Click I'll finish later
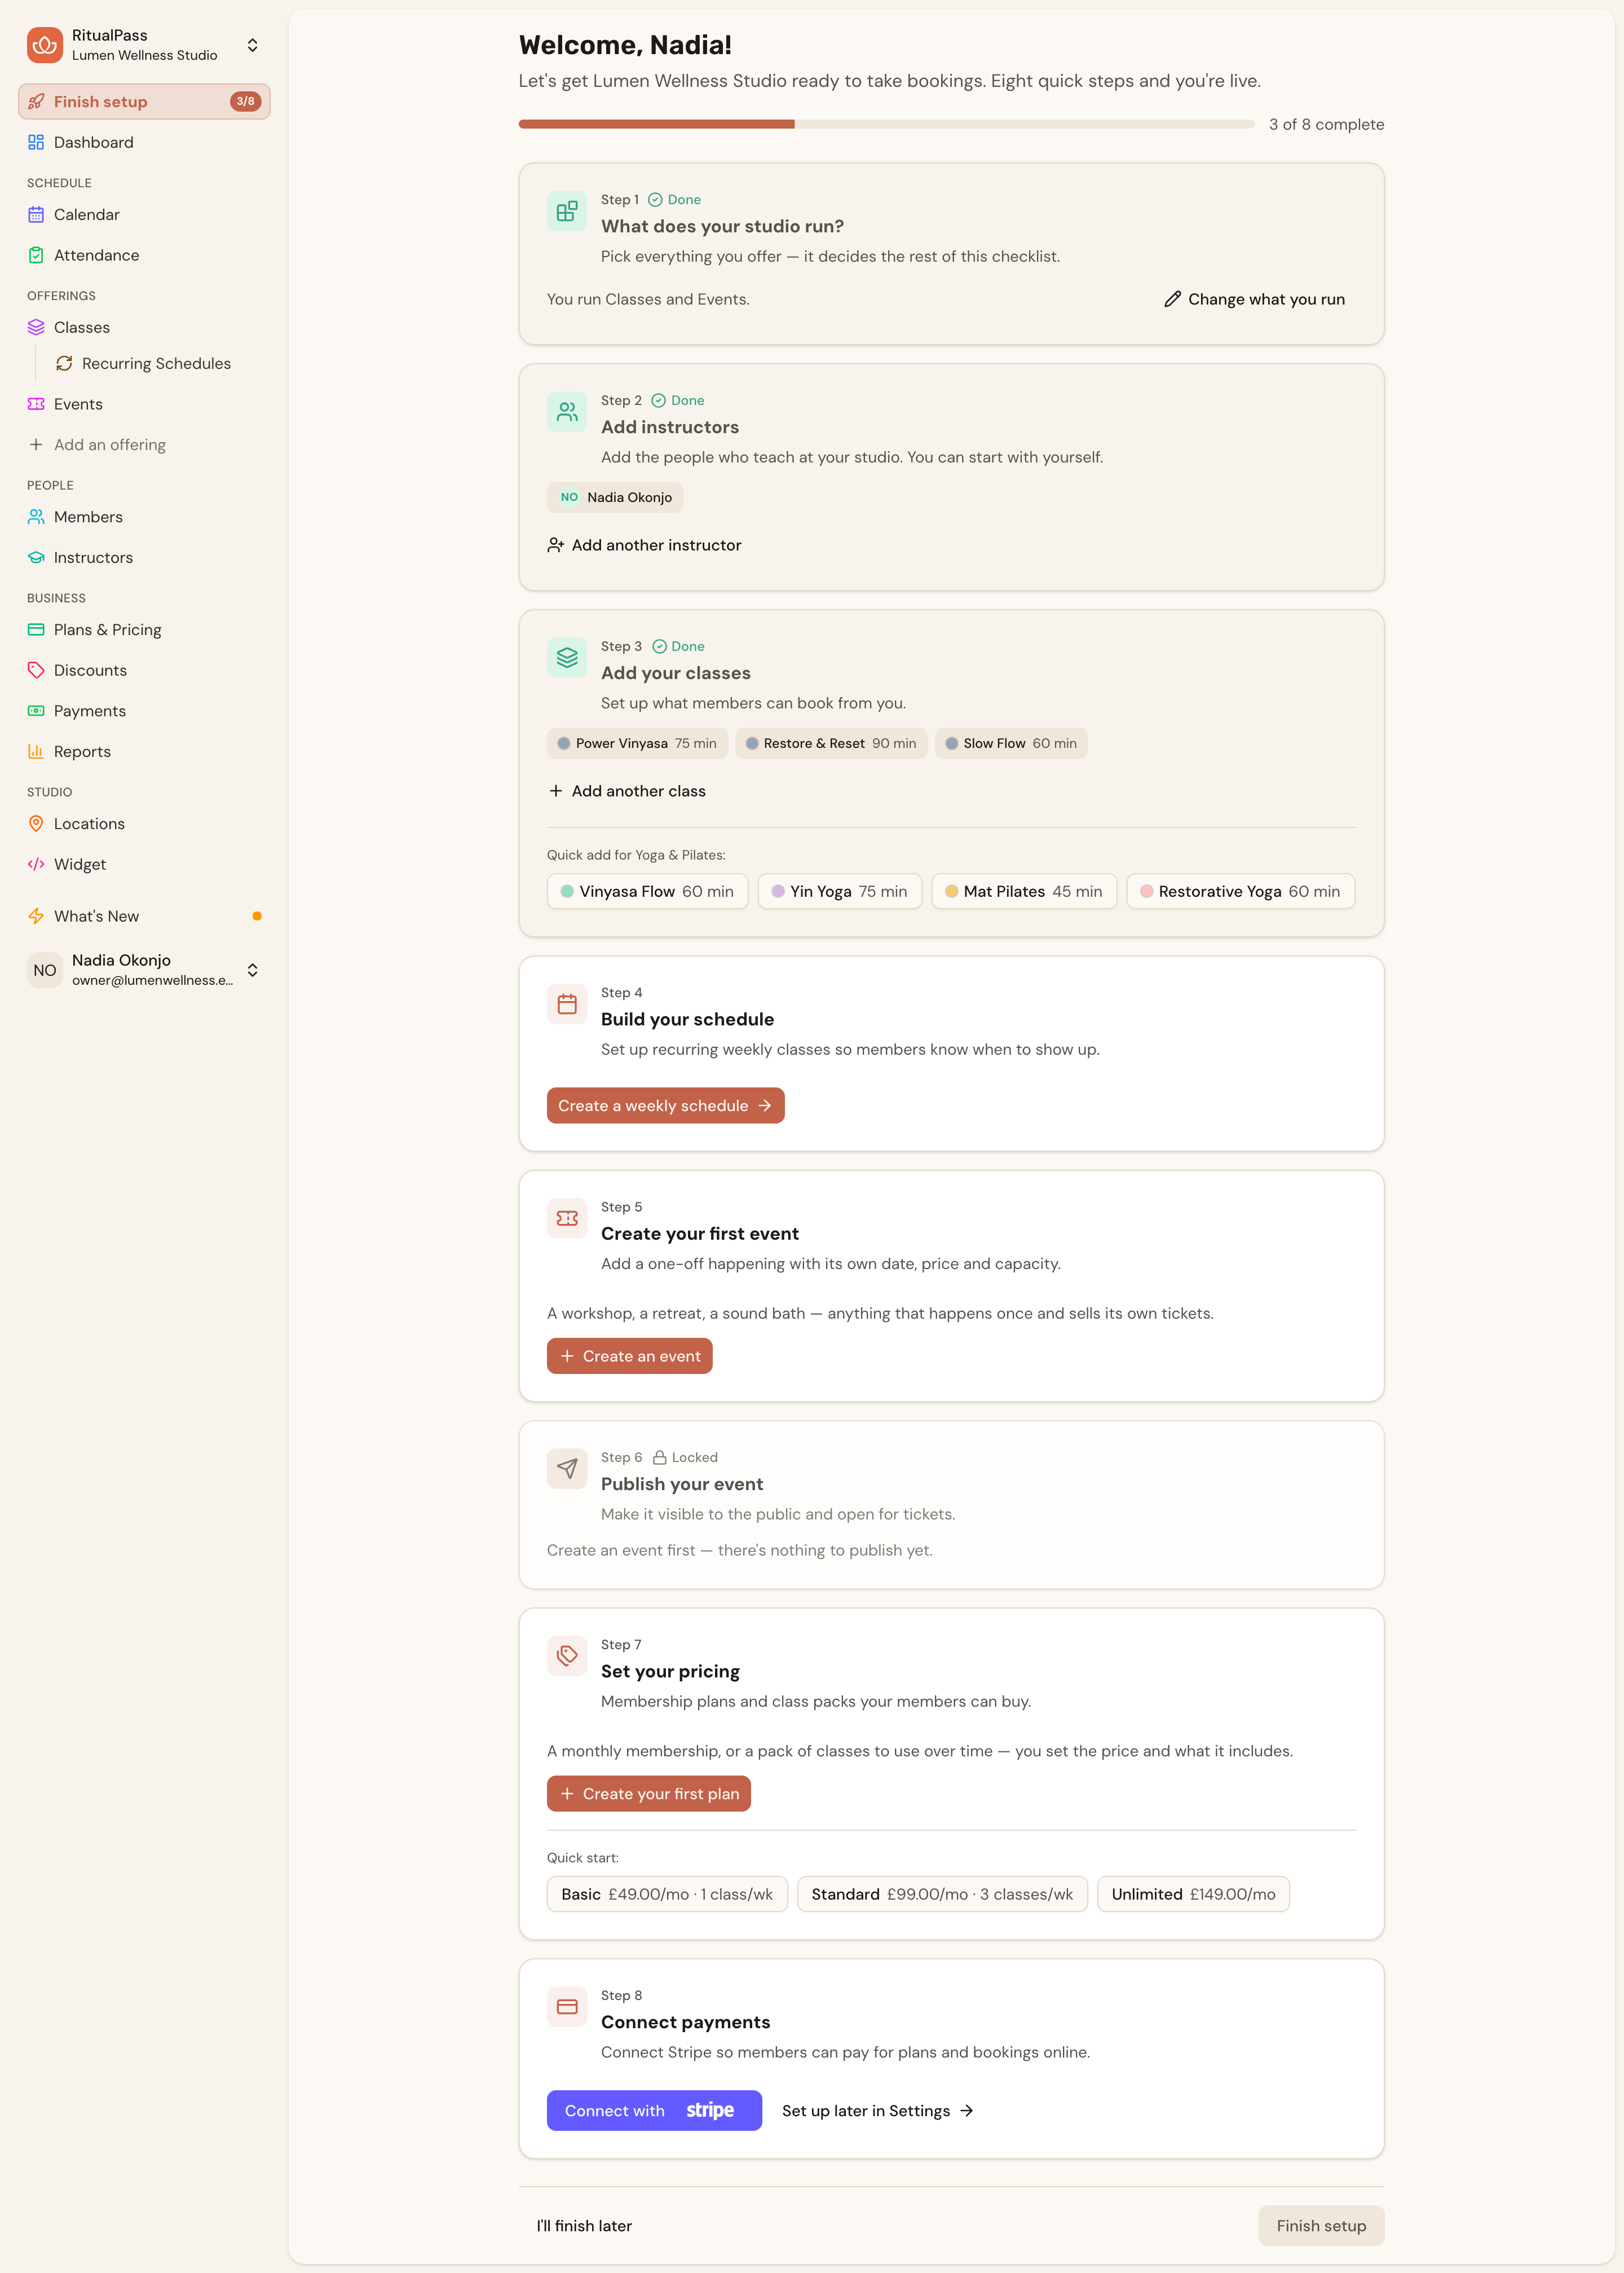 click(584, 2225)
